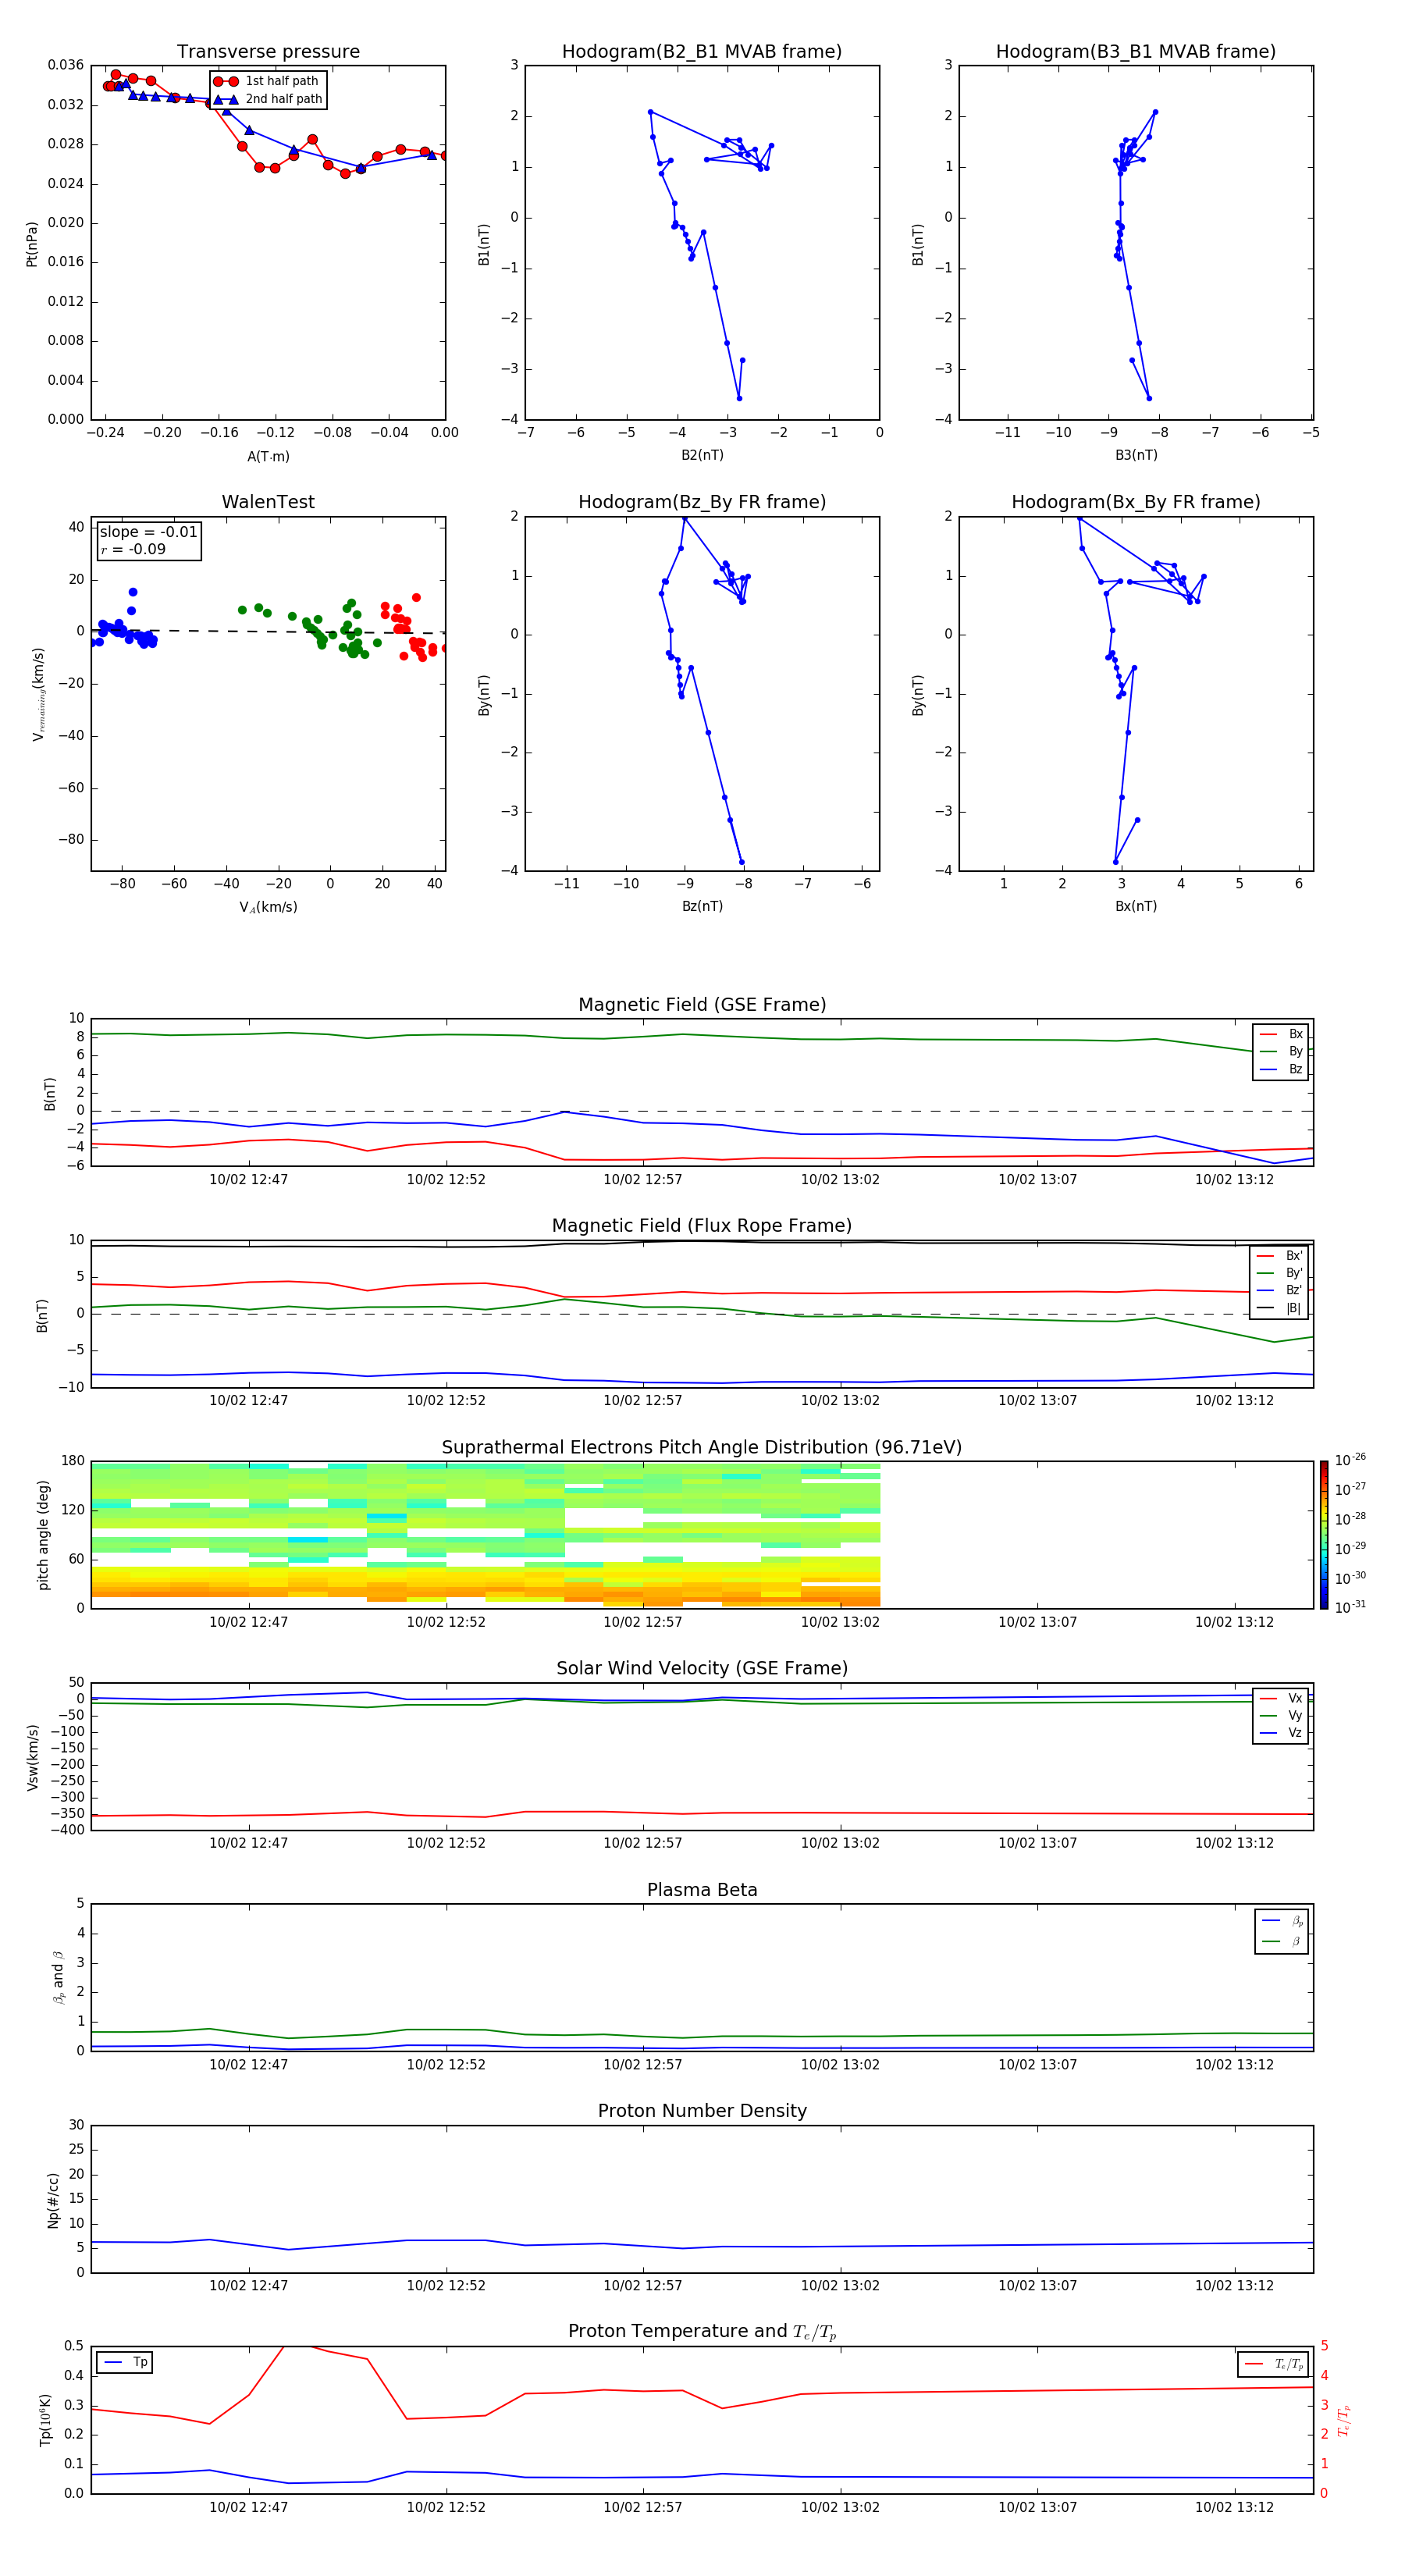Click the 'pitch angle (deg)' axis label
This screenshot has height=2576, width=1405.
43,1535
